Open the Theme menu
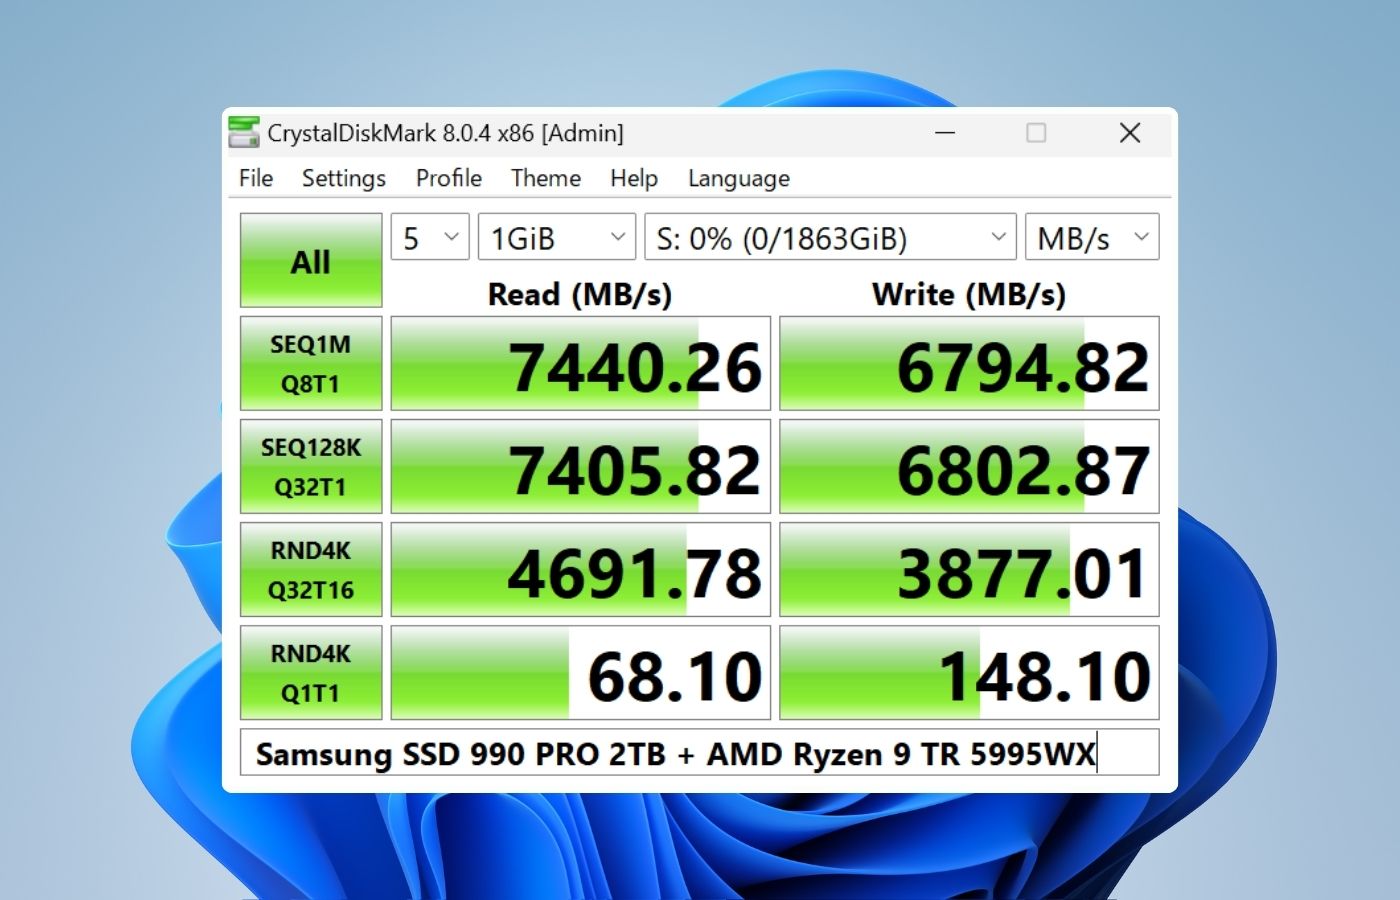 tap(545, 178)
